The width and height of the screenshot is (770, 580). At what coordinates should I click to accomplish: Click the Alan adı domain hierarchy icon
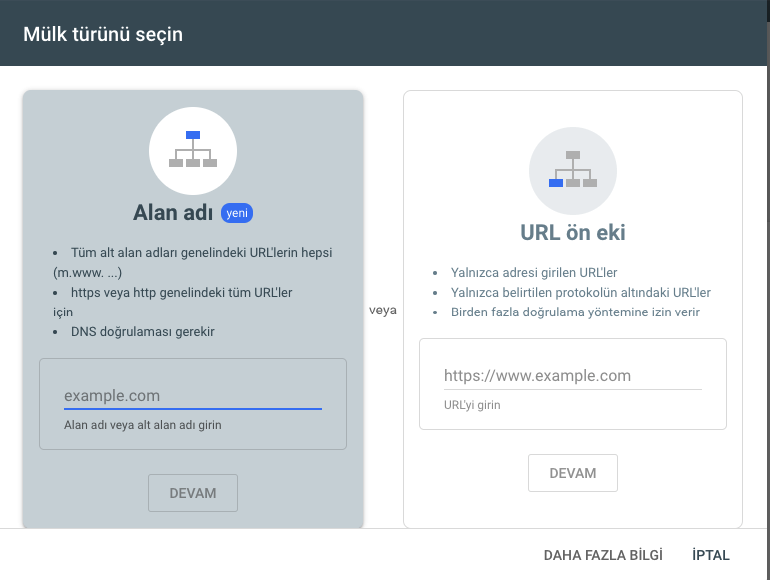pos(193,151)
